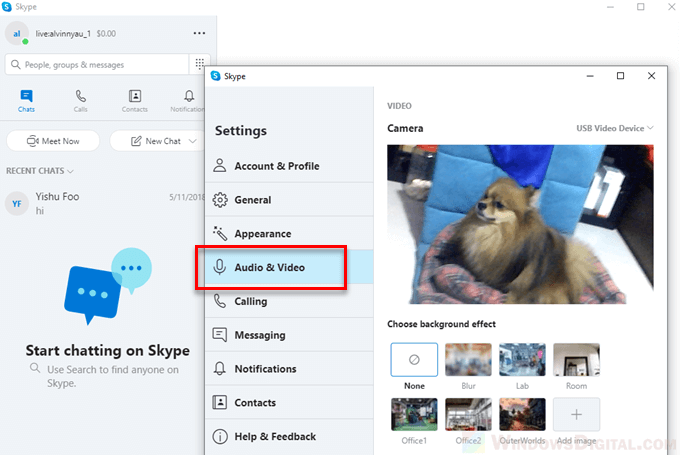Open the Chats tab in Skype
This screenshot has height=455, width=680.
tap(26, 101)
